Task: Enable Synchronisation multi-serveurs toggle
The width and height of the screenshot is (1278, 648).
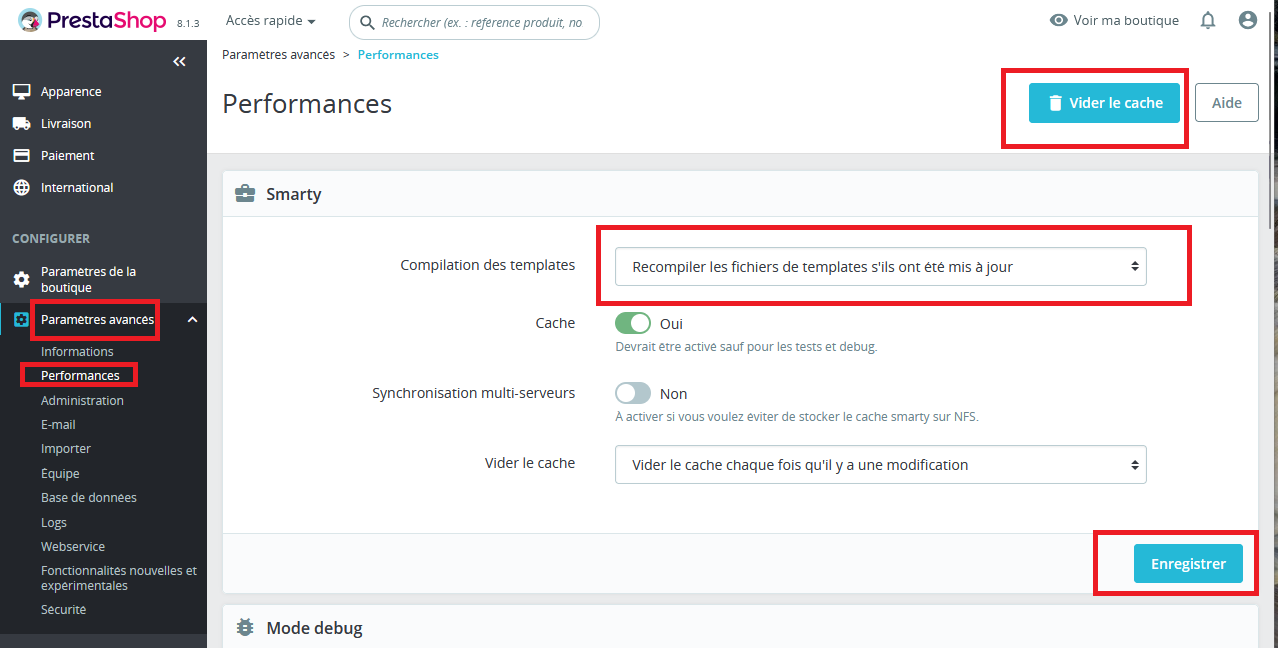Action: pyautogui.click(x=633, y=393)
